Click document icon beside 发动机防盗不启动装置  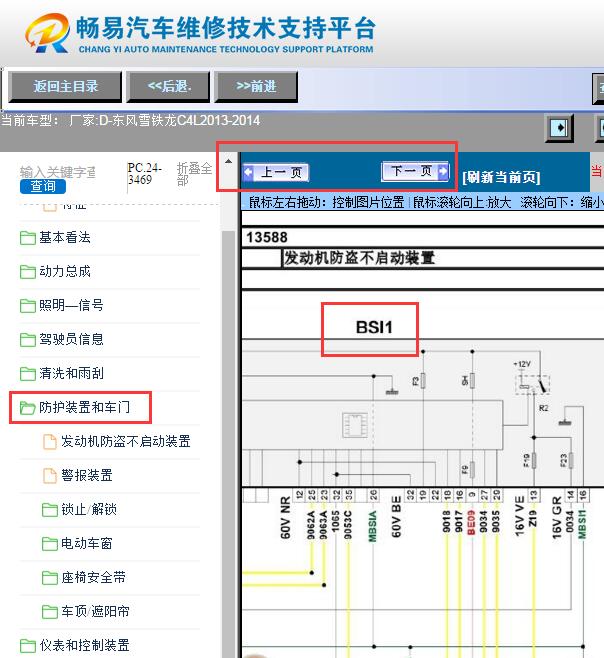[x=50, y=441]
